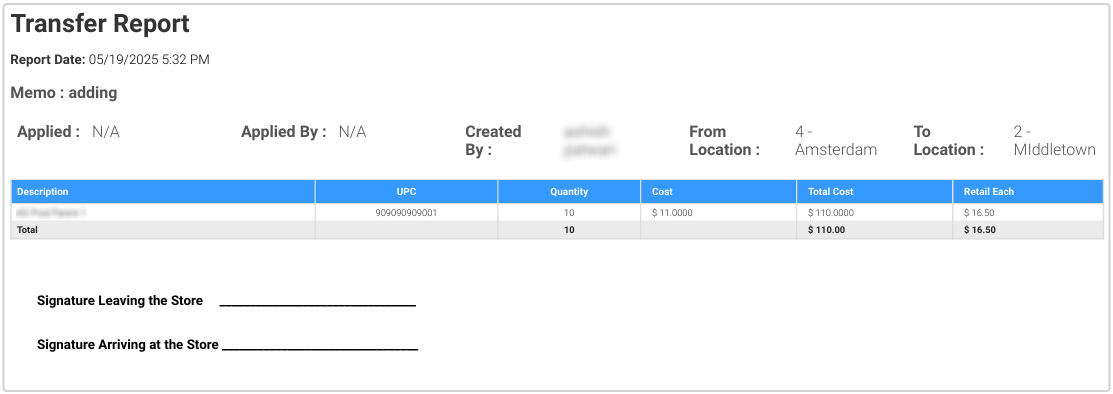Select the Memo : adding text
Image resolution: width=1113 pixels, height=394 pixels.
[x=64, y=92]
